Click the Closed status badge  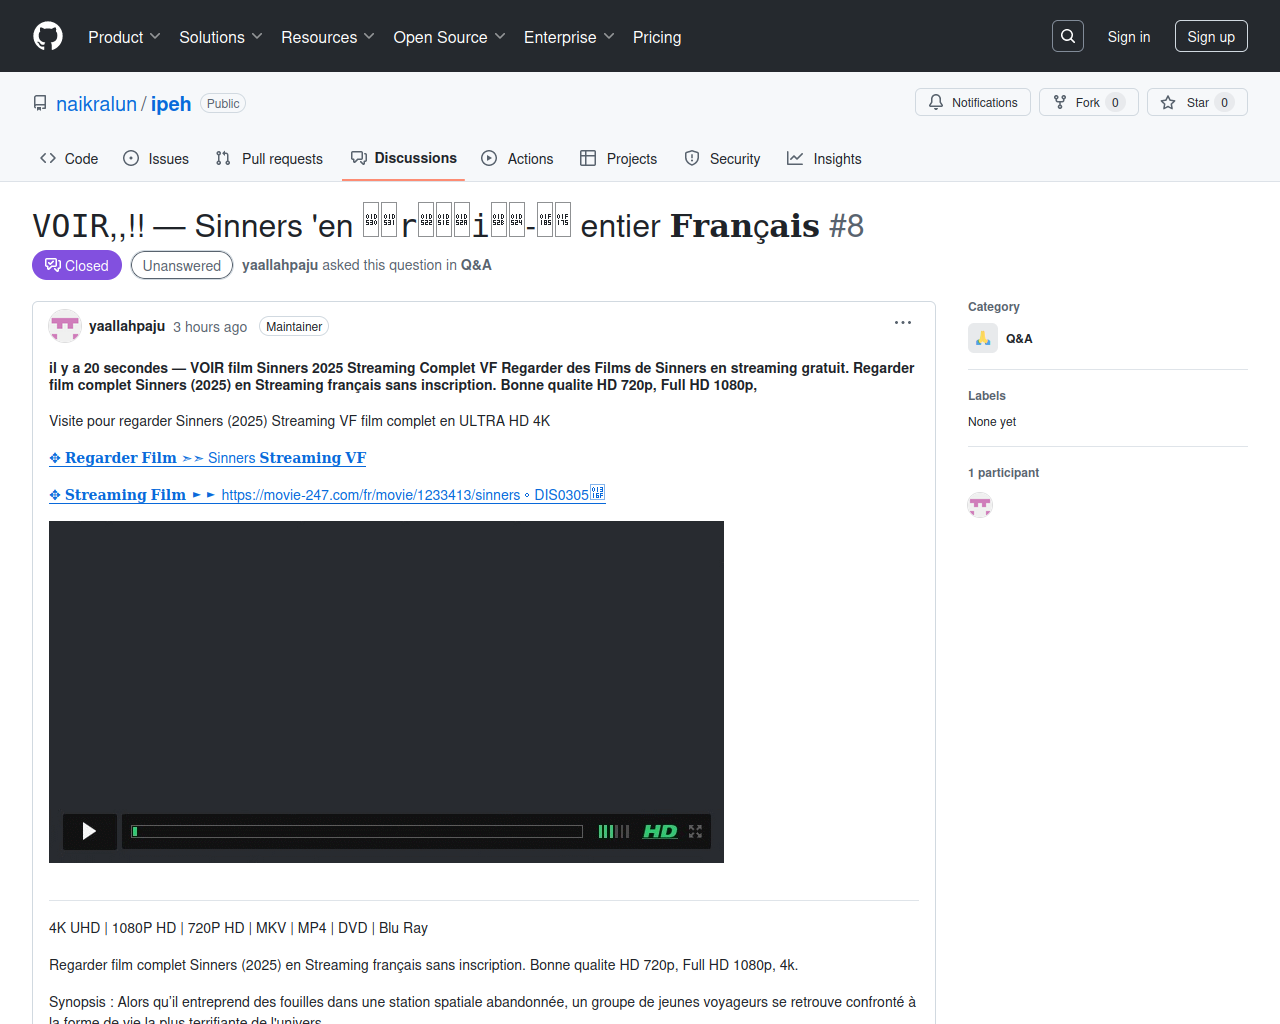click(77, 265)
